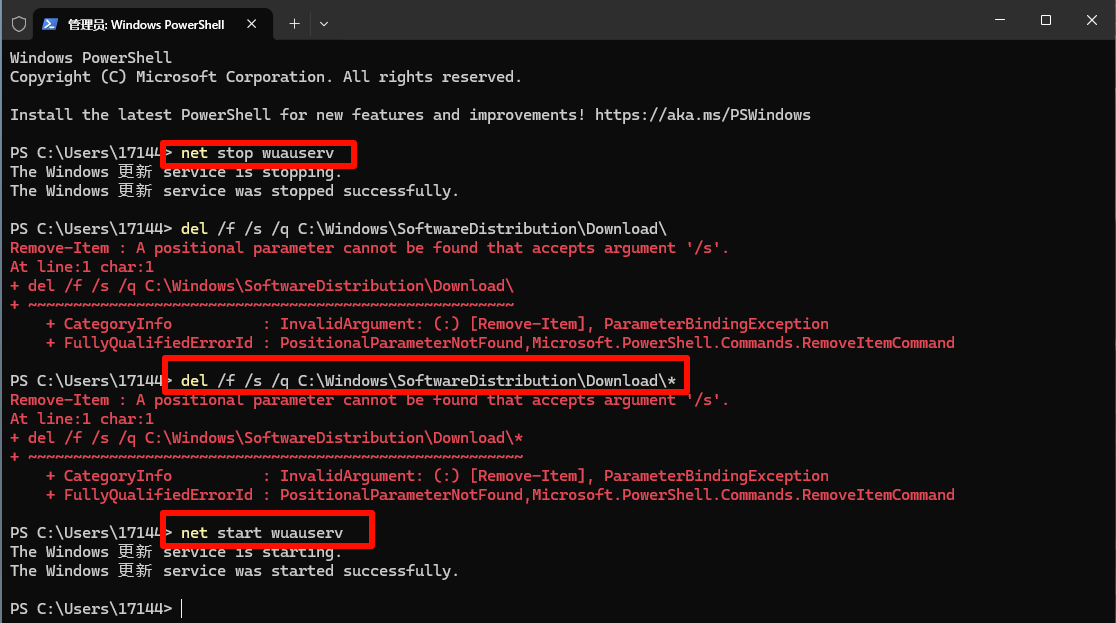This screenshot has height=623, width=1116.
Task: Click the first 'At line:1 char:1' text
Action: pos(82,267)
